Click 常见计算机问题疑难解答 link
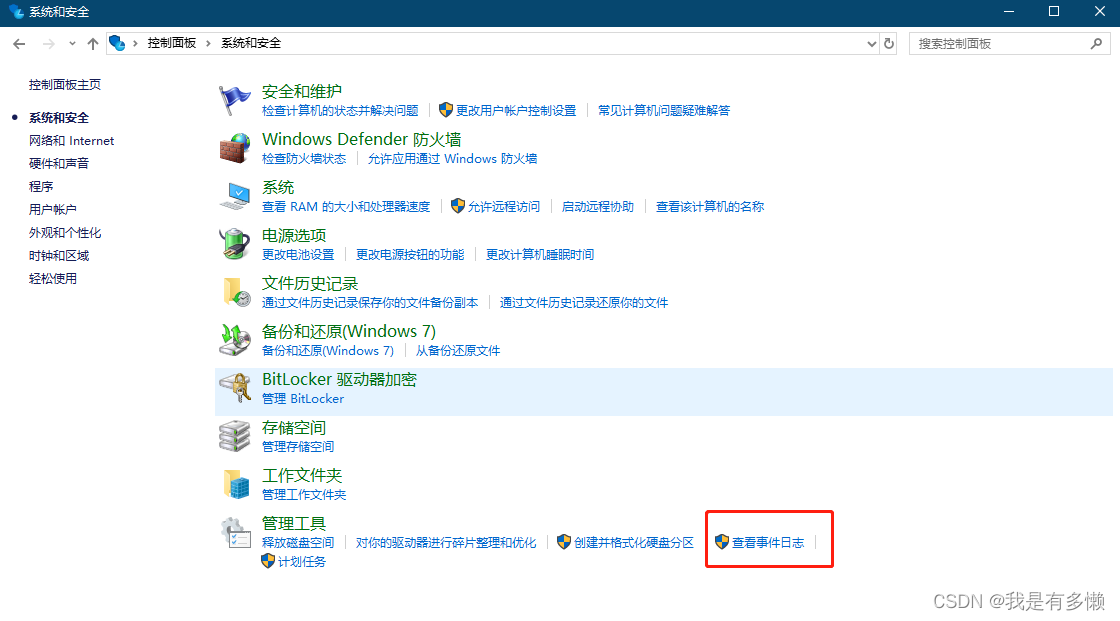1120x621 pixels. (x=664, y=111)
